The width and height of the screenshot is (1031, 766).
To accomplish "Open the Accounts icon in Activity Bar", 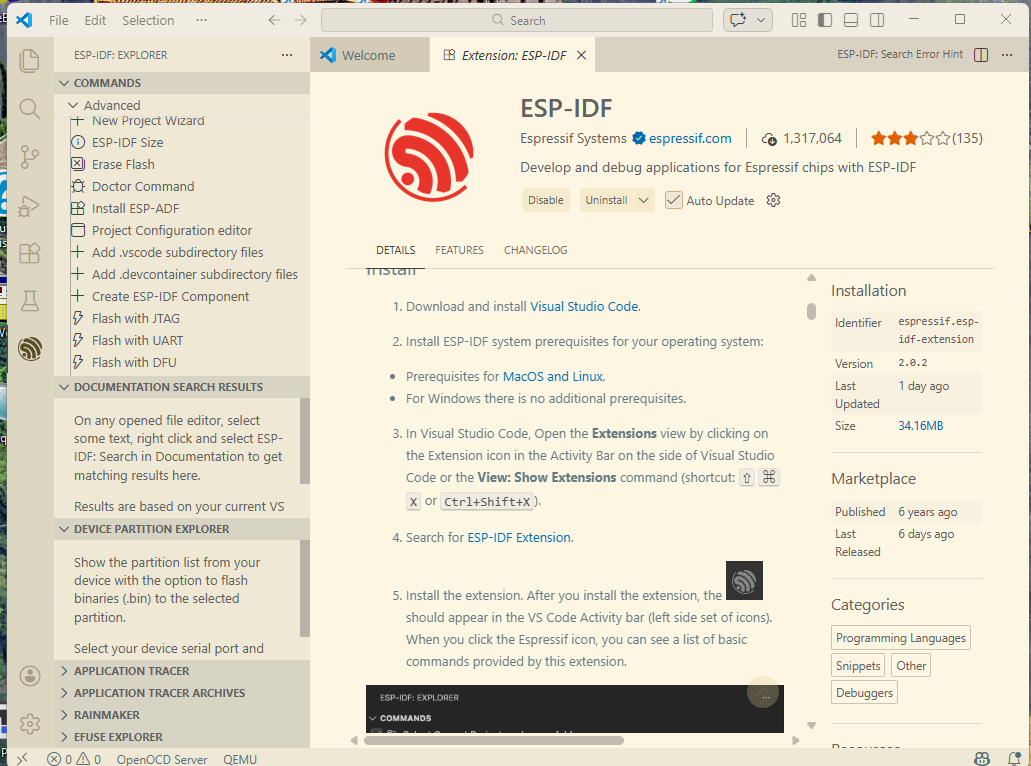I will (x=30, y=676).
